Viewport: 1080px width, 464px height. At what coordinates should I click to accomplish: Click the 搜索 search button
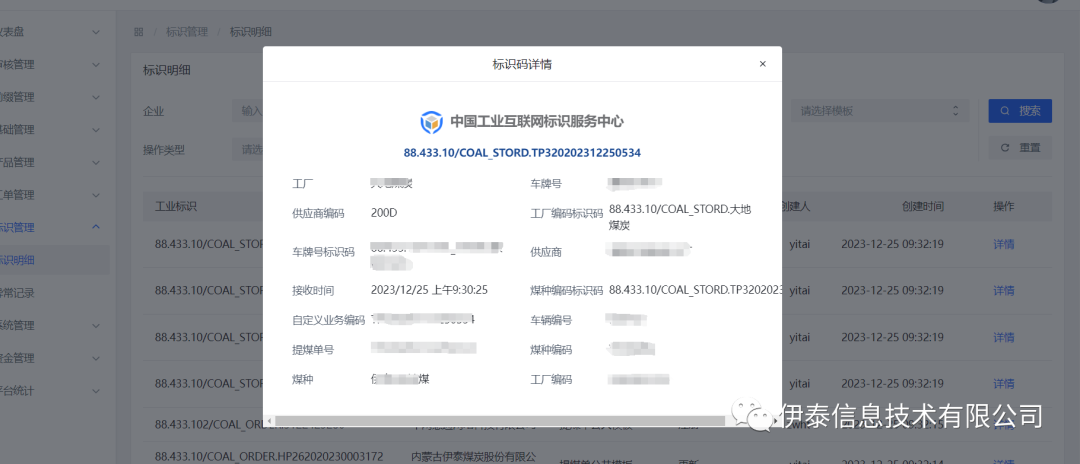[x=1020, y=111]
